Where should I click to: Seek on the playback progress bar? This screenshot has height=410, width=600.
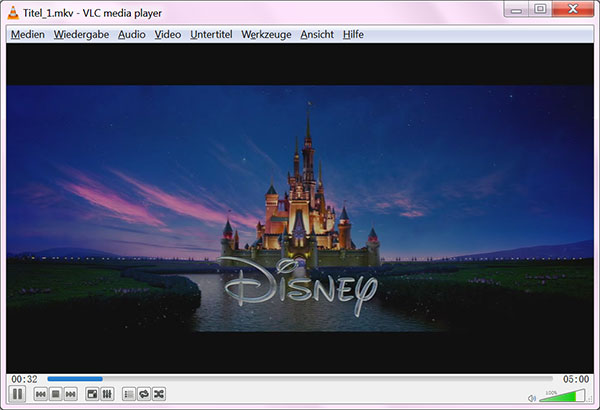tap(300, 379)
